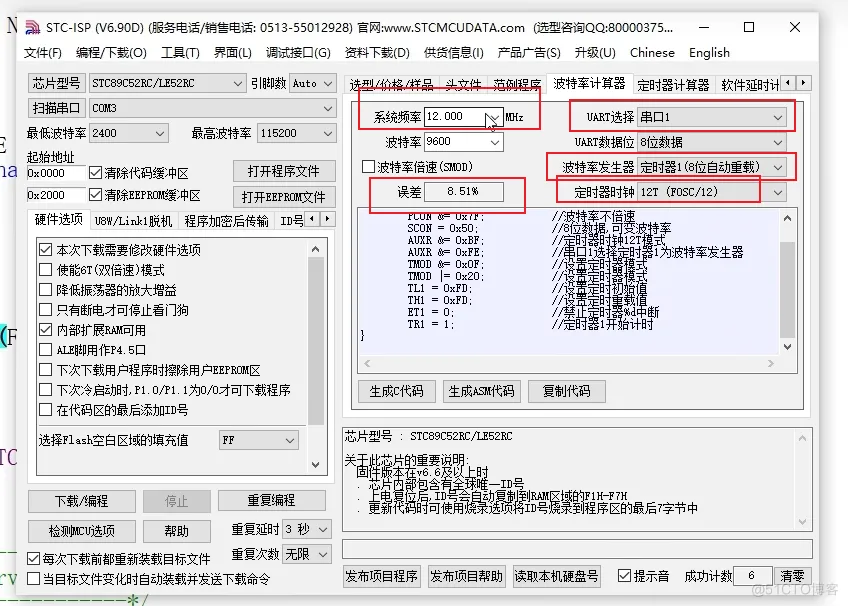Image resolution: width=848 pixels, height=606 pixels.
Task: Click 打开EEPROM文件 button
Action: click(284, 197)
